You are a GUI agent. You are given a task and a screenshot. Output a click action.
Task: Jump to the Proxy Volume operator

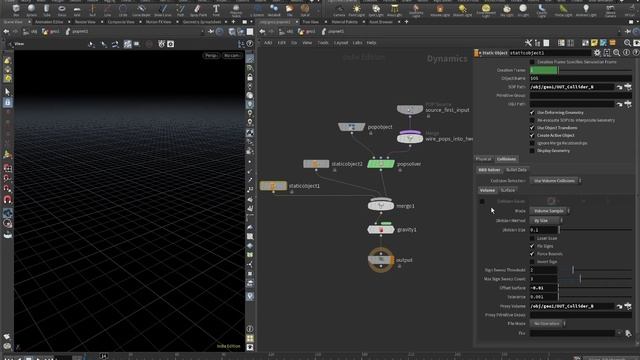coord(620,306)
